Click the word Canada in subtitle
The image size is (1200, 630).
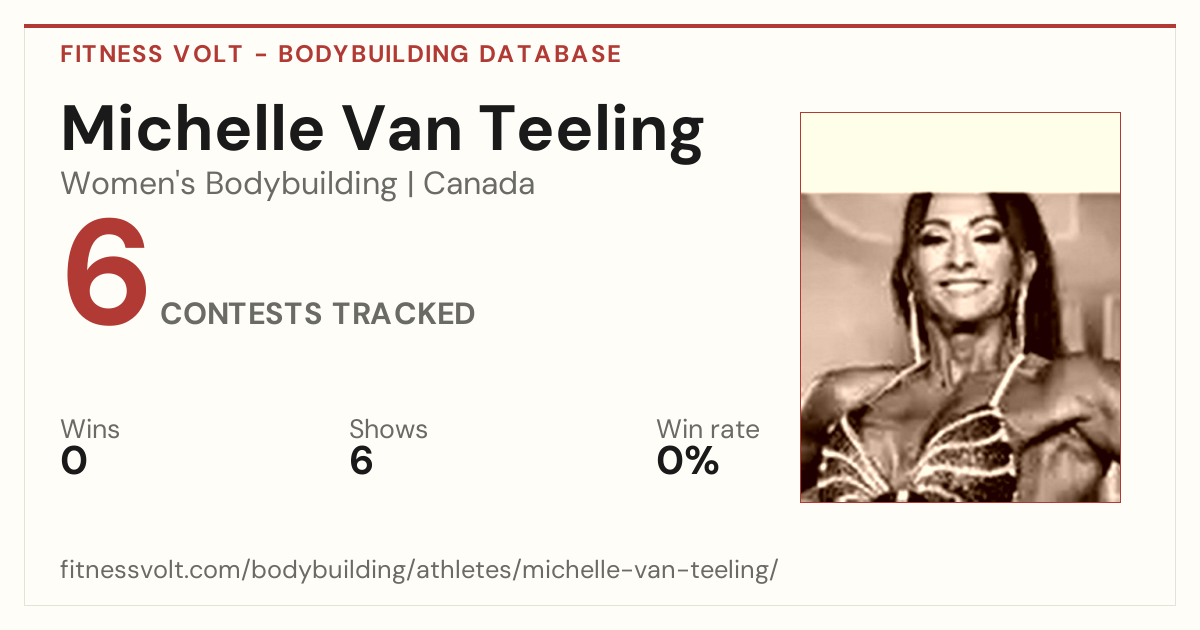479,184
